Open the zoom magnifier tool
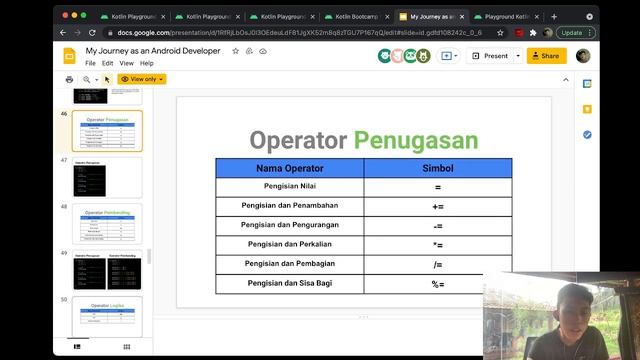This screenshot has width=640, height=360. click(87, 79)
